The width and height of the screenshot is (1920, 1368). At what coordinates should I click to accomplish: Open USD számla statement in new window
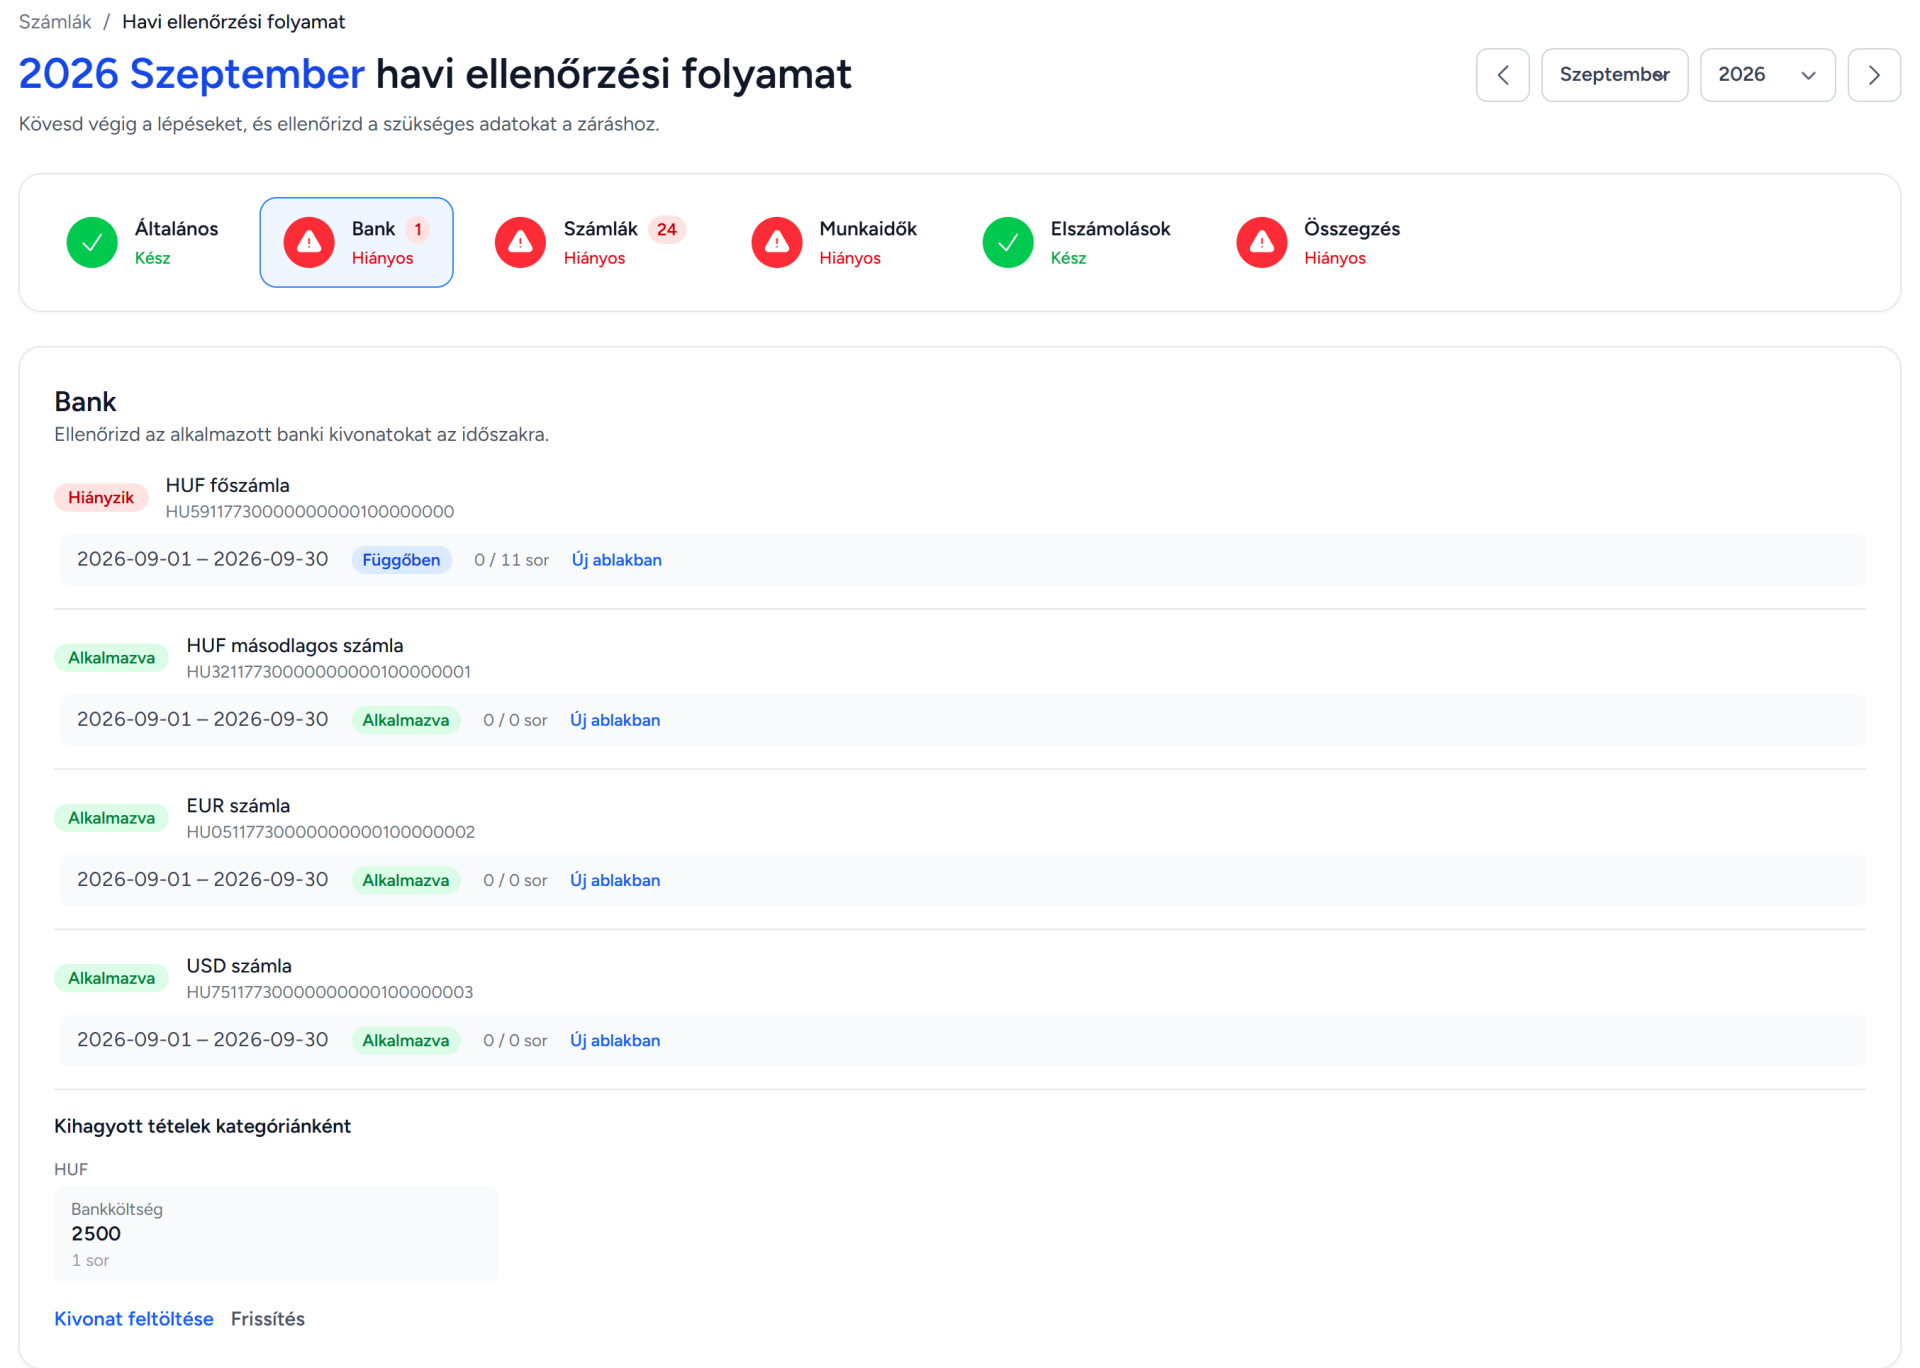point(615,1040)
